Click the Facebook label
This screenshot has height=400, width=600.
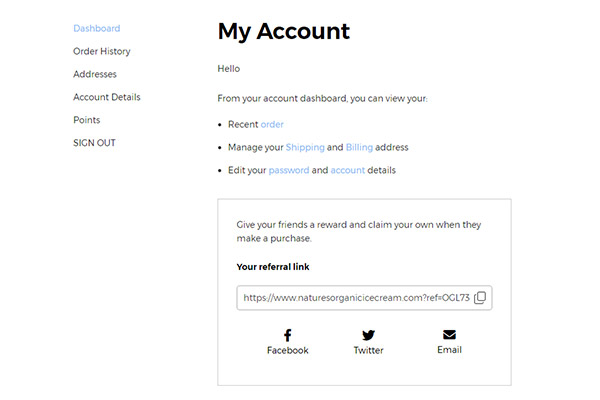[287, 350]
